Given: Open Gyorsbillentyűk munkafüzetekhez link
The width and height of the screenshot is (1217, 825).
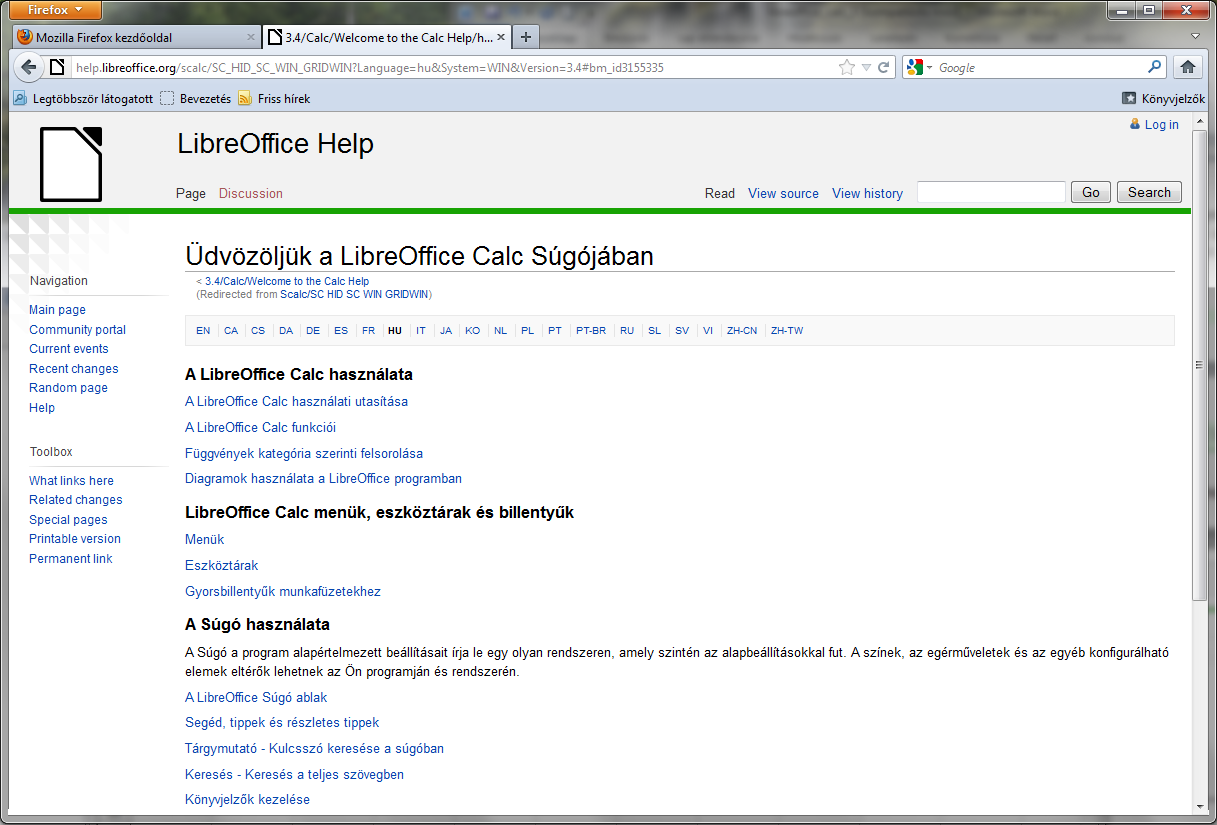Looking at the screenshot, I should tap(283, 592).
